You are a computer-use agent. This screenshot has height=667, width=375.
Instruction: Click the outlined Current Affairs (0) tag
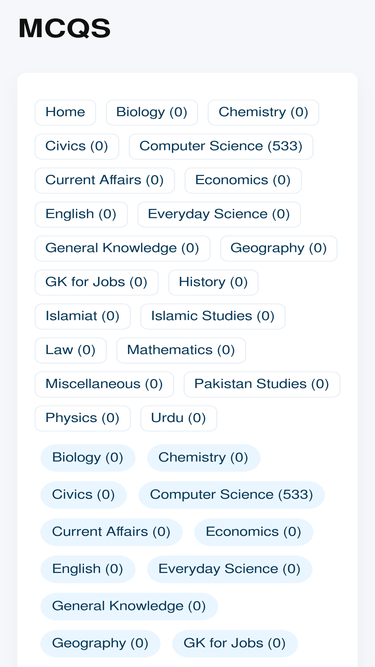(x=105, y=180)
